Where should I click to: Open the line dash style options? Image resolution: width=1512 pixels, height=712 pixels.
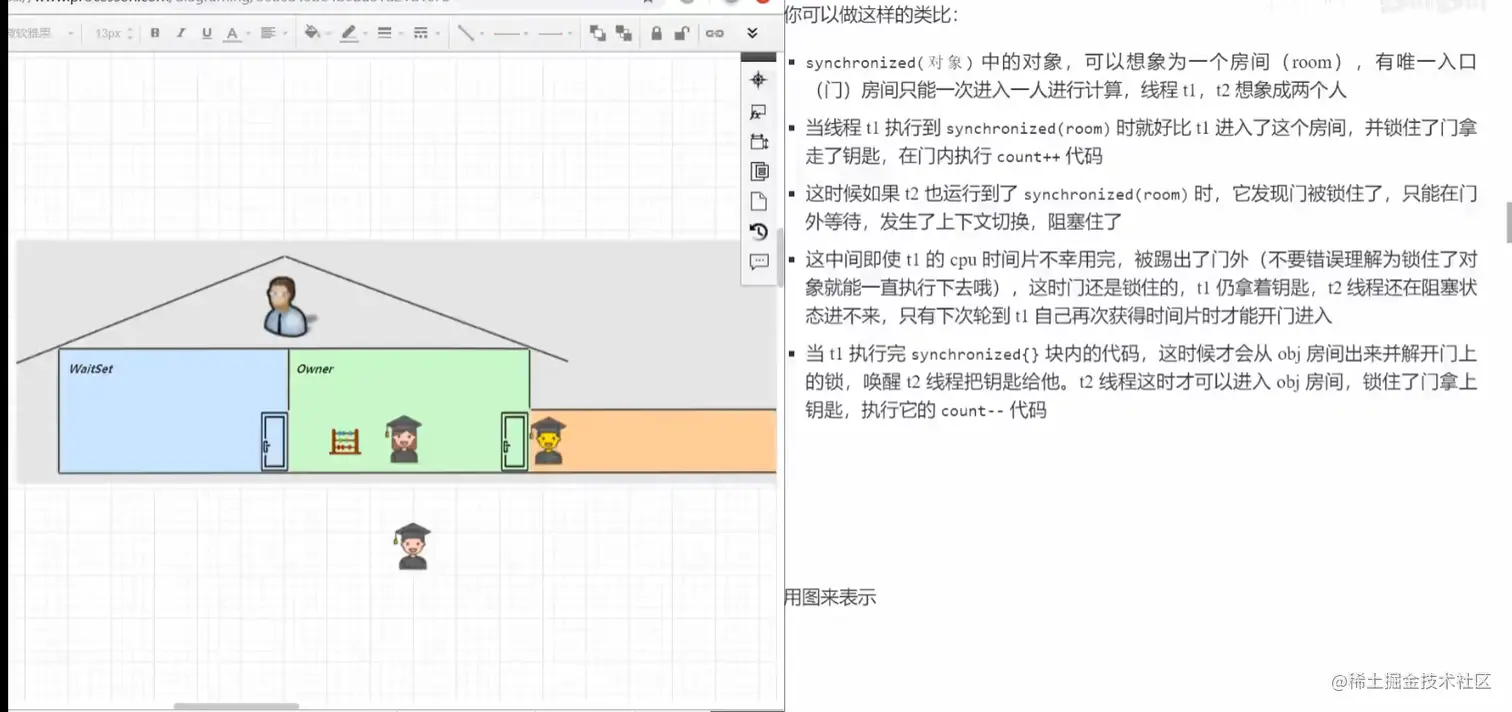(420, 33)
